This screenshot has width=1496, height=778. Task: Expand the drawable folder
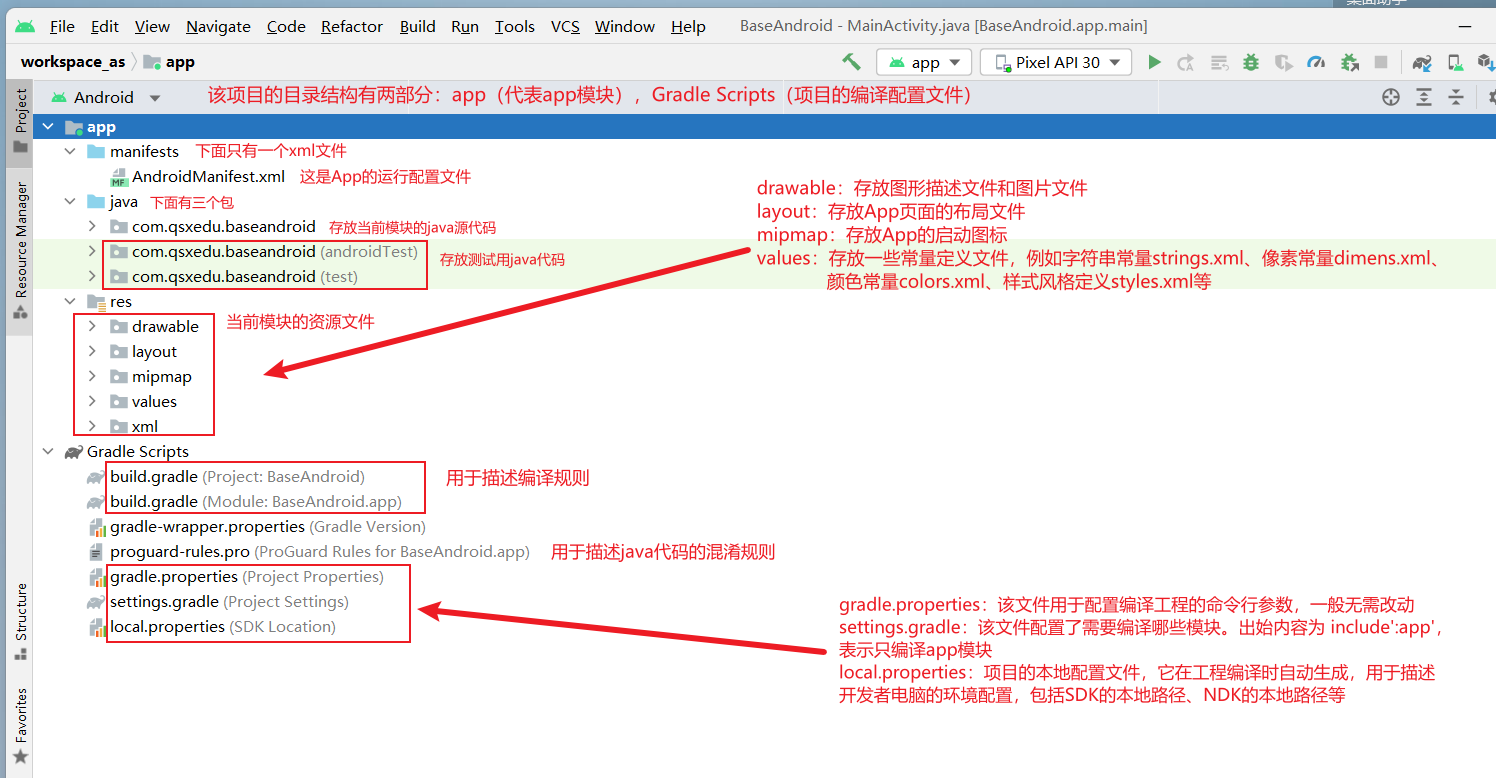92,327
